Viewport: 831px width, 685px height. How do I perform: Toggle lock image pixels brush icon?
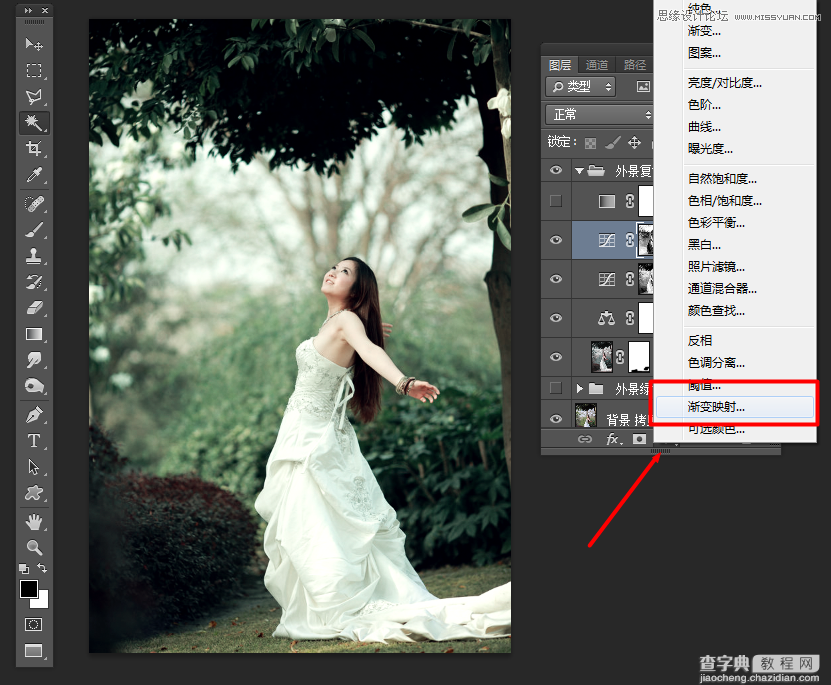[612, 142]
